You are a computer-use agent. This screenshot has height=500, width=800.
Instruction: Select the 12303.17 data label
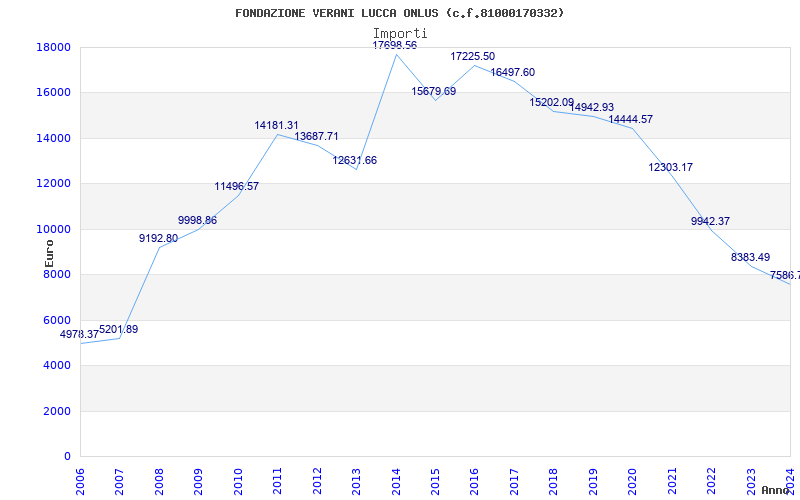click(670, 167)
